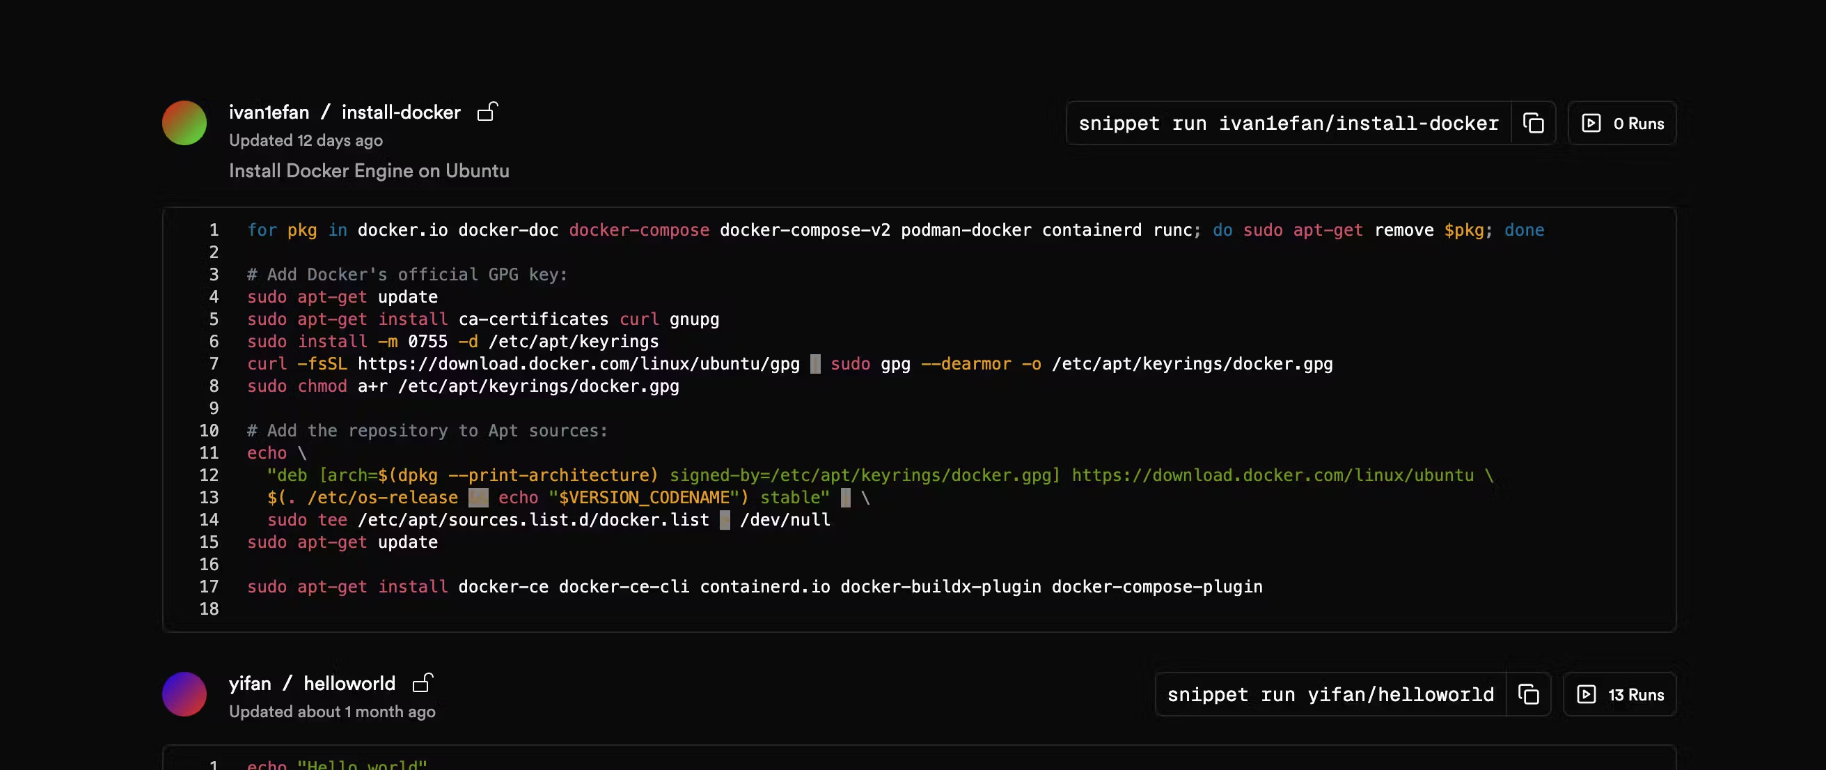Open the ivan1efan user profile link

[x=269, y=112]
